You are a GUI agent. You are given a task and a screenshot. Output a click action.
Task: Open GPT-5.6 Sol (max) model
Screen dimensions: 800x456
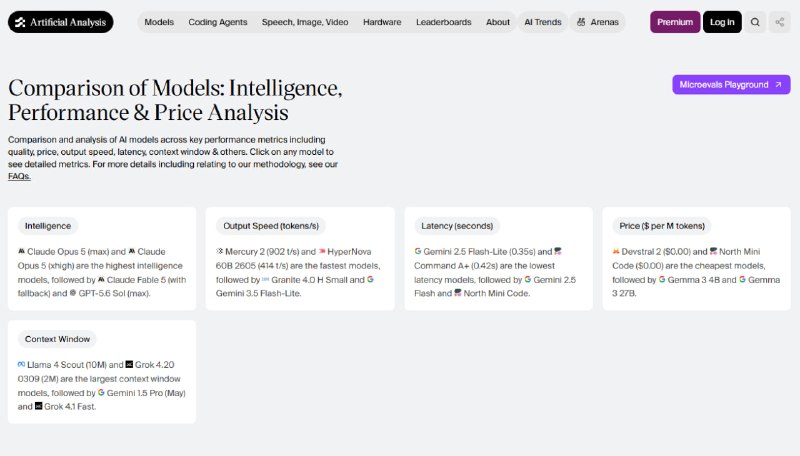pos(114,293)
